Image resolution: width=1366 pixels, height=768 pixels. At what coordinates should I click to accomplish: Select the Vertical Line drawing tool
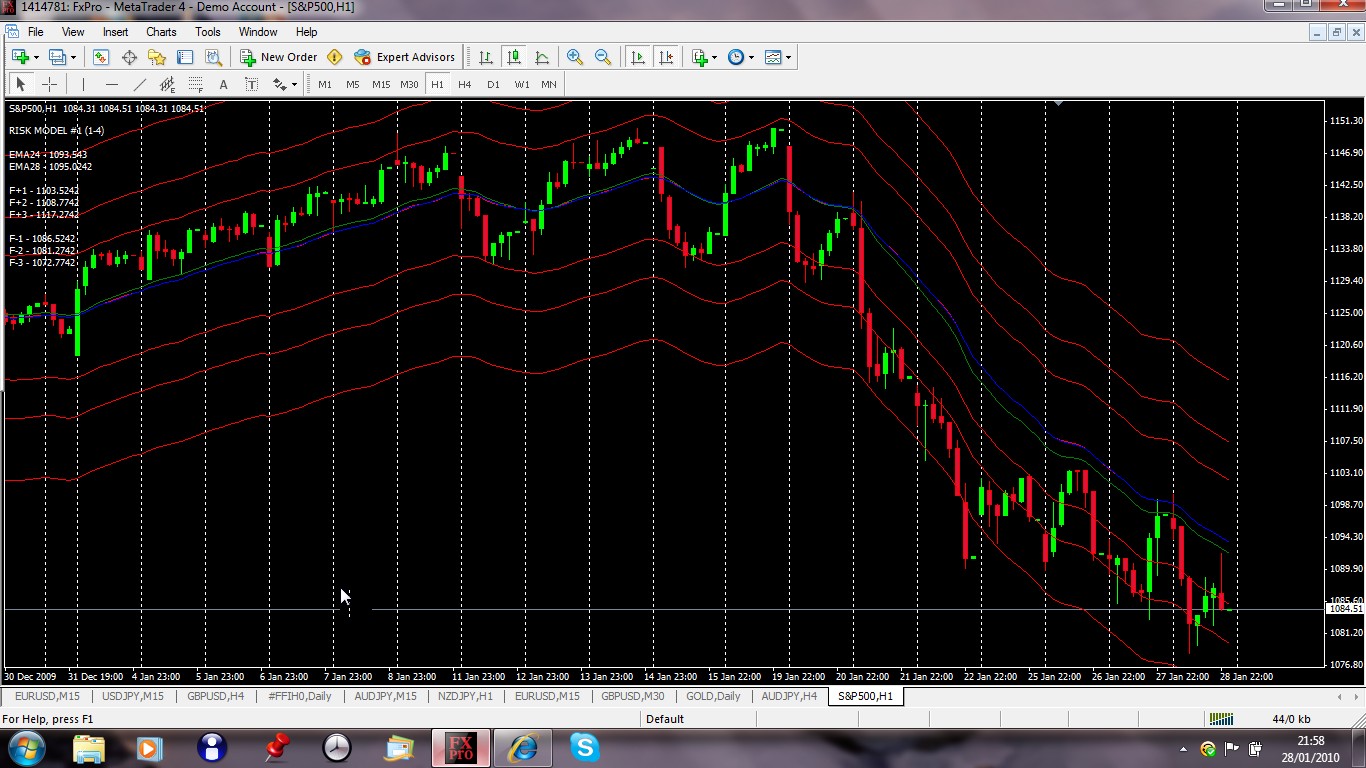pyautogui.click(x=83, y=84)
